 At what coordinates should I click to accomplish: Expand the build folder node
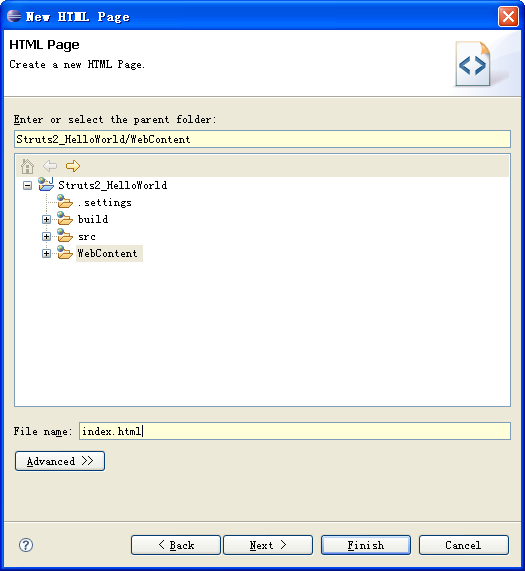point(46,220)
